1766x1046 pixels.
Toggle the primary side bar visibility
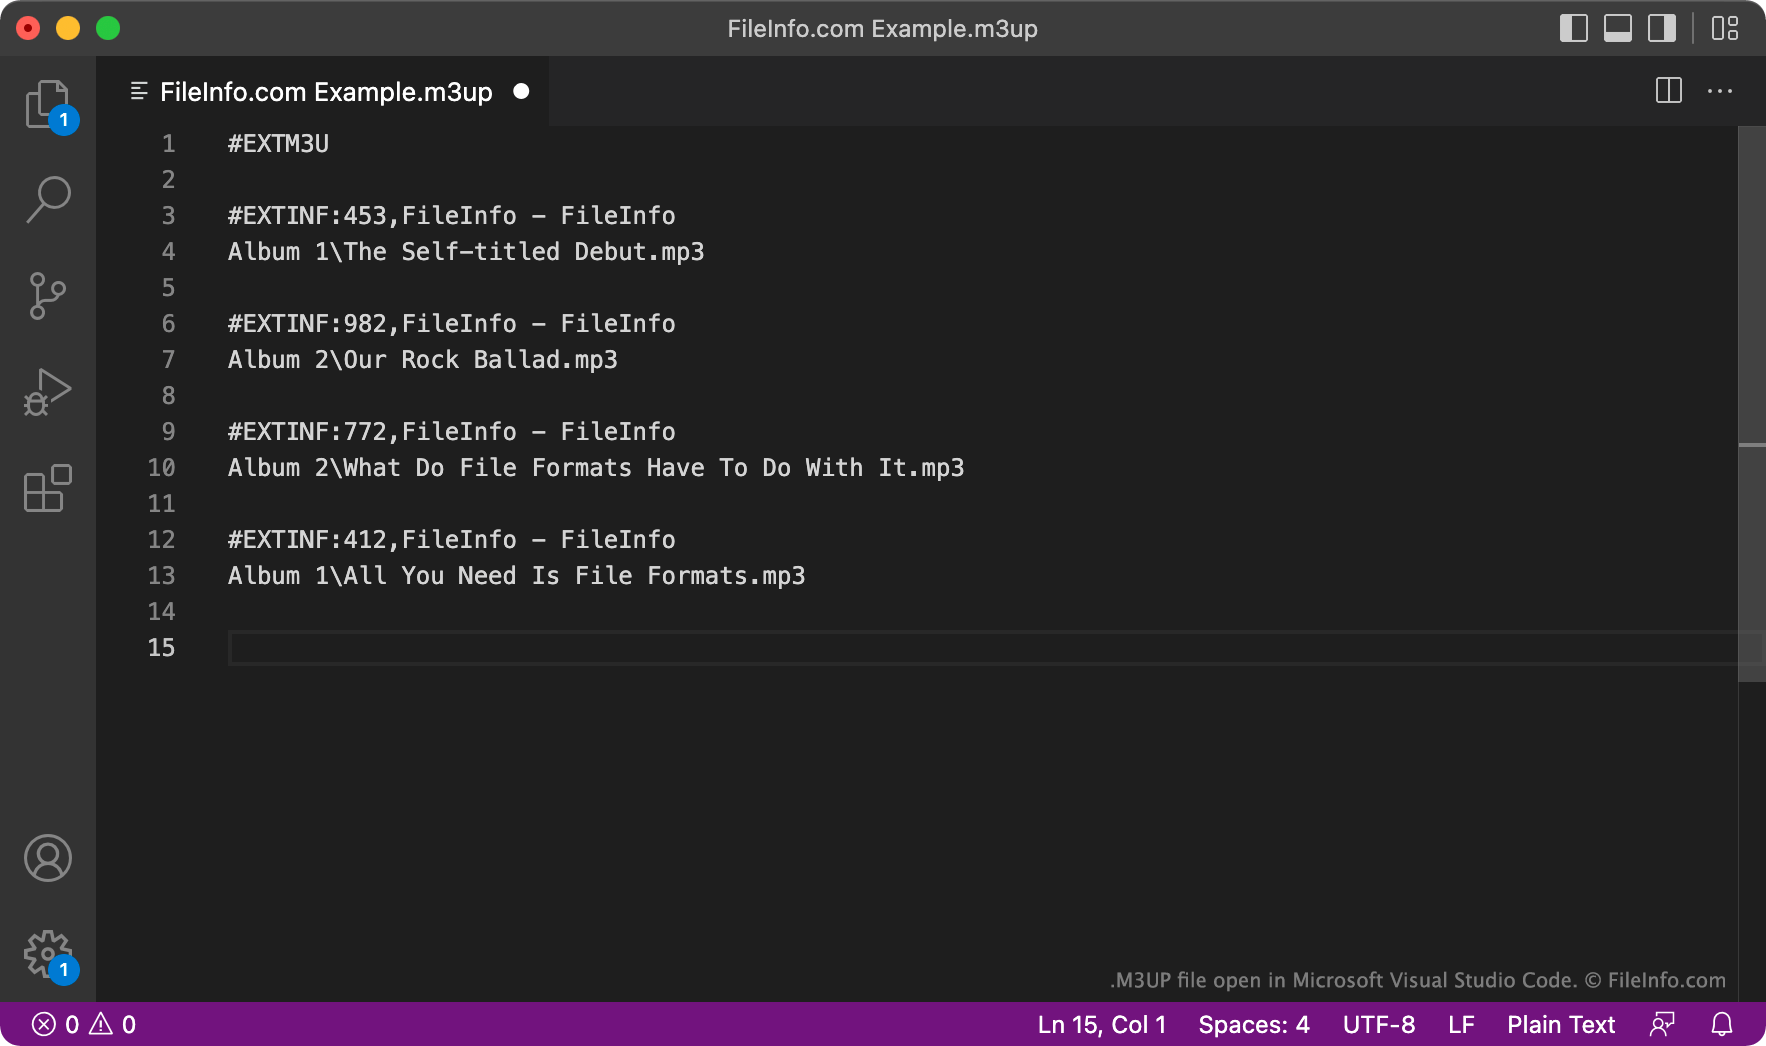(1574, 28)
